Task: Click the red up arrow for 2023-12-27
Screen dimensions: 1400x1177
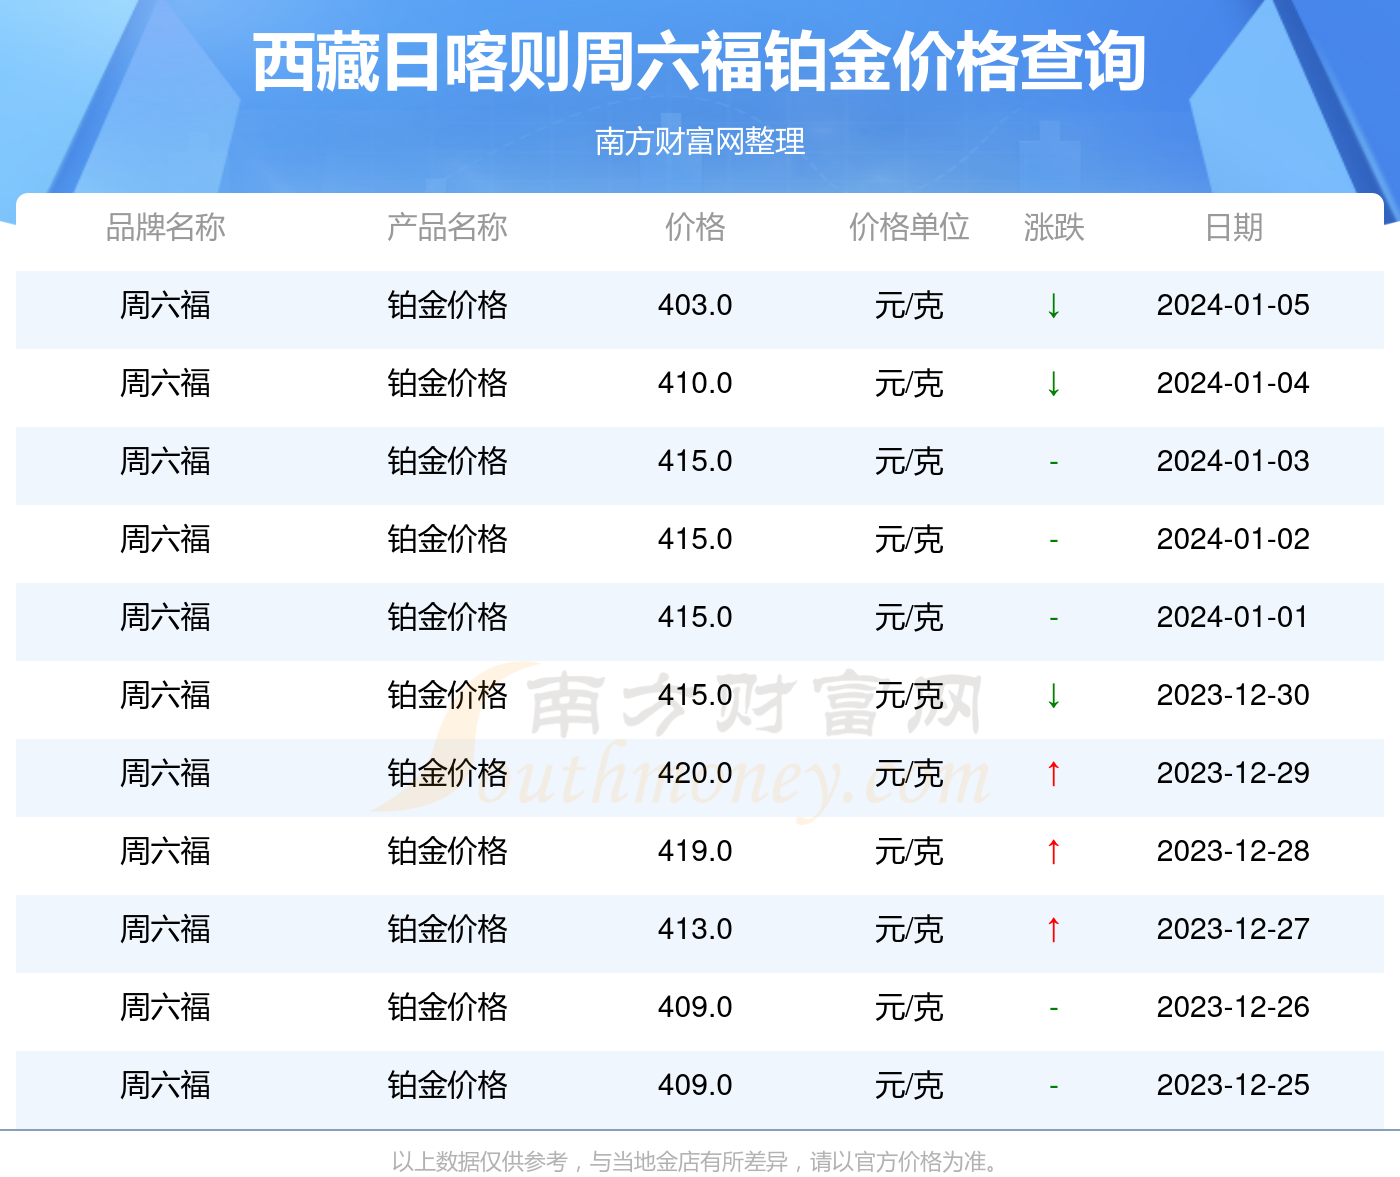Action: coord(1053,930)
